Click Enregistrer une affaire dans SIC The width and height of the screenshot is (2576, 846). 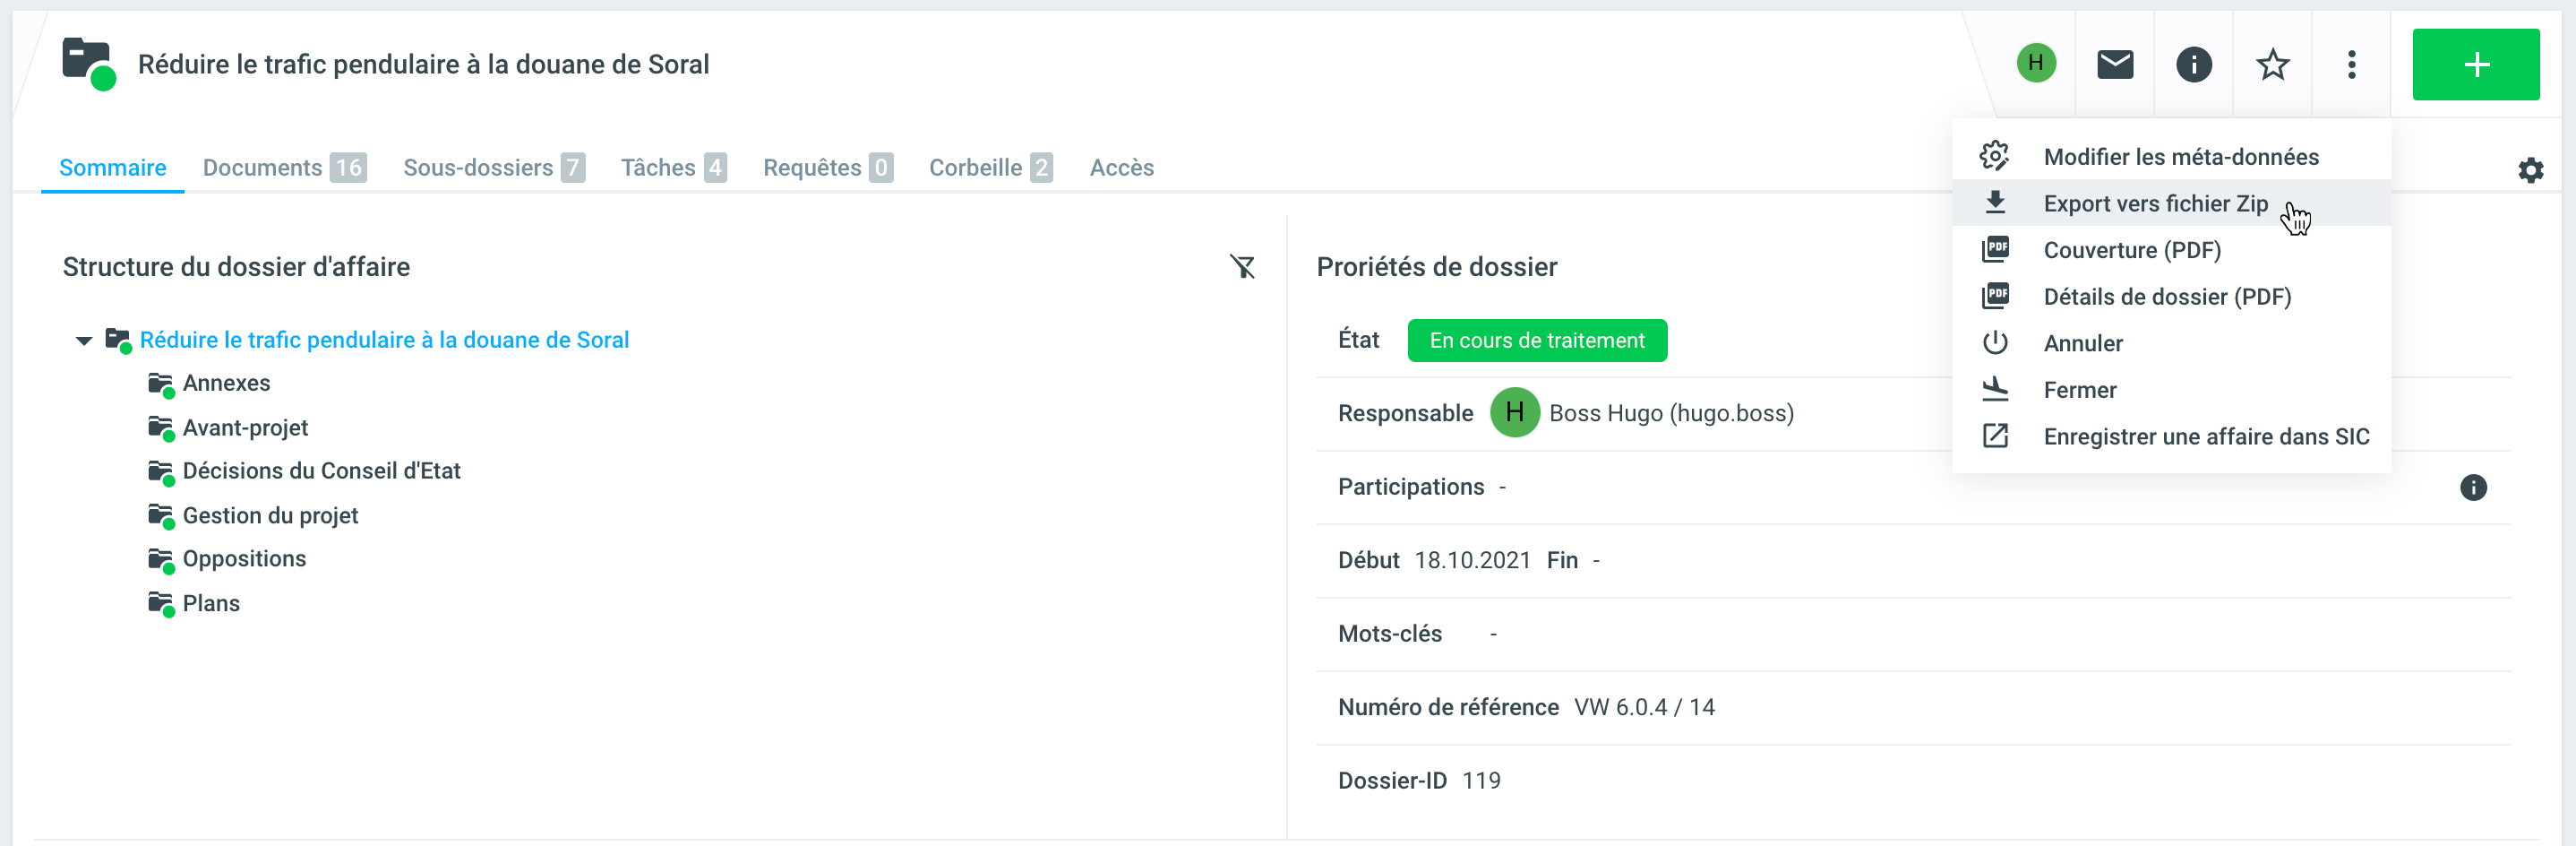pyautogui.click(x=2205, y=437)
